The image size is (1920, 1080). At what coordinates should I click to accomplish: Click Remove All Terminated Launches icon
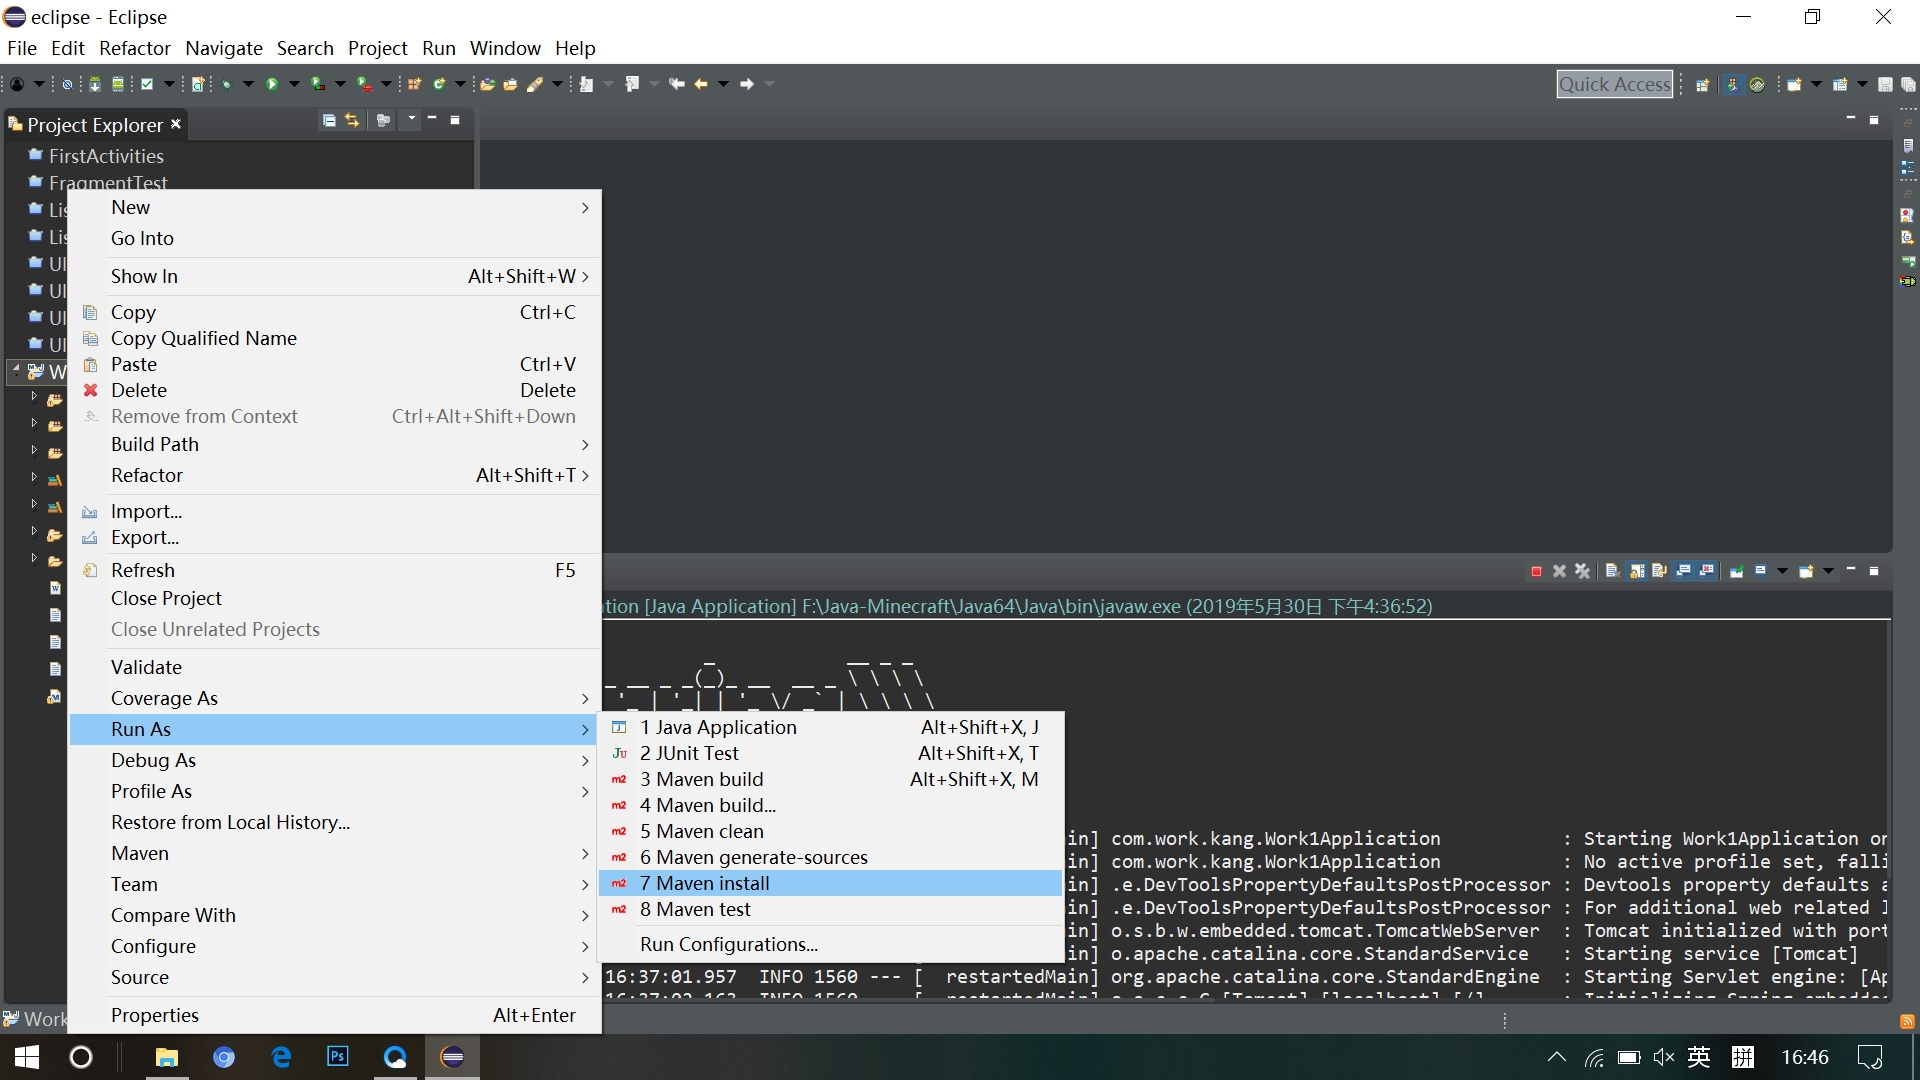(x=1582, y=572)
